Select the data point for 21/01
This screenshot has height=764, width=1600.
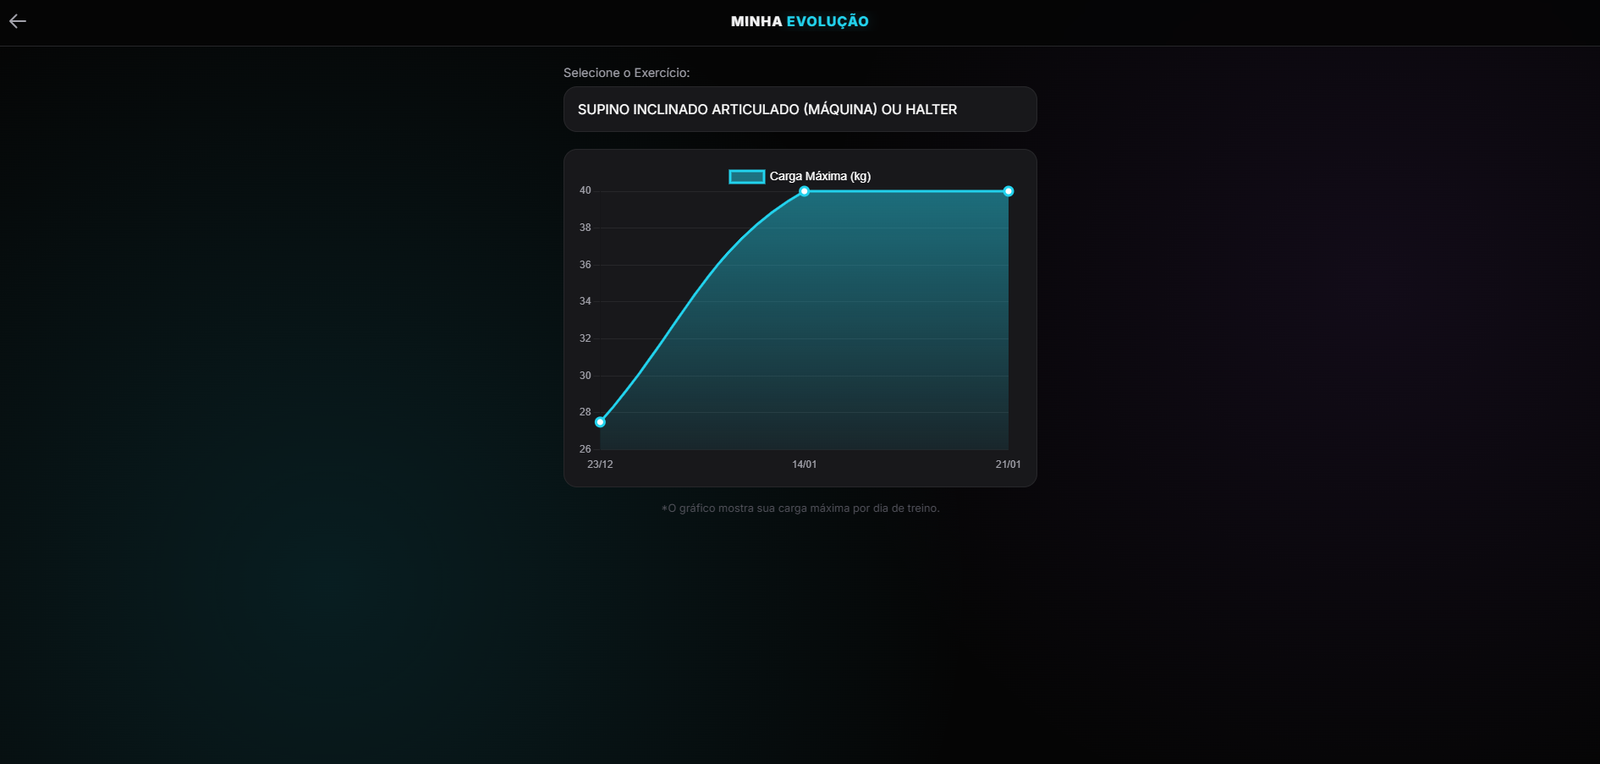point(1008,191)
